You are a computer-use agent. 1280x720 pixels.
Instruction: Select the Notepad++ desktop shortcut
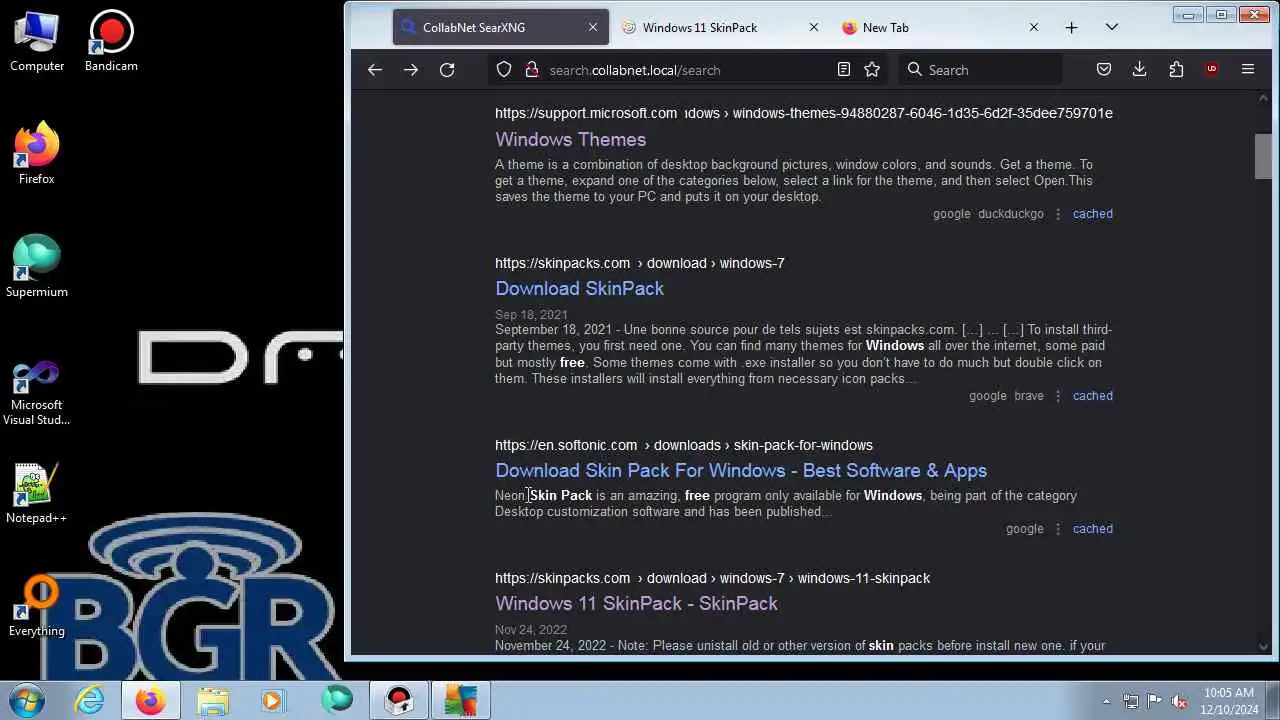pos(37,494)
